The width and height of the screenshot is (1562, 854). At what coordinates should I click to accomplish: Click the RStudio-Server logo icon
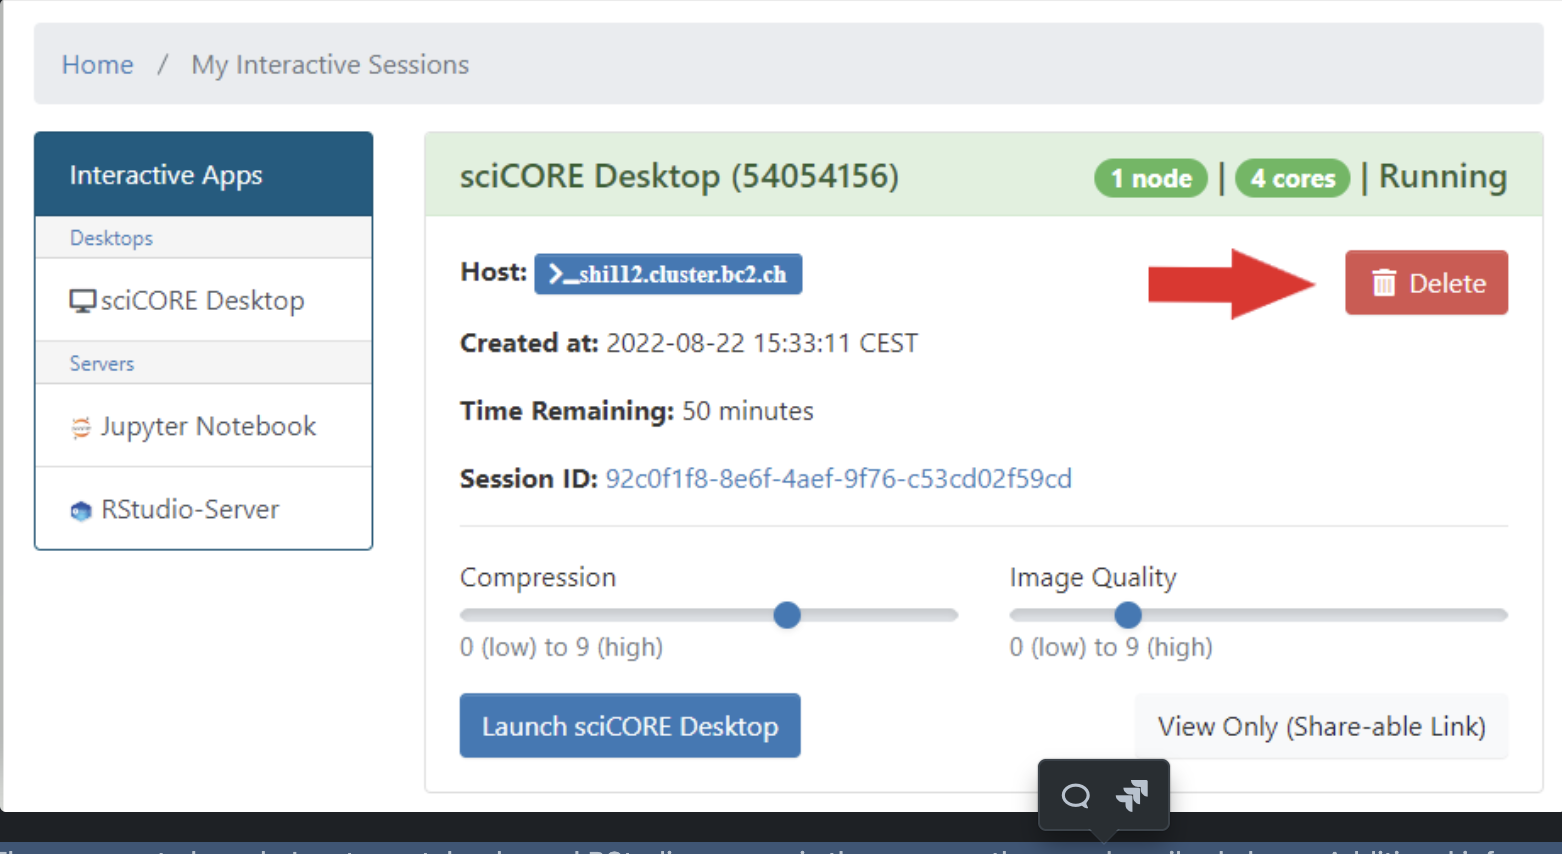point(81,511)
